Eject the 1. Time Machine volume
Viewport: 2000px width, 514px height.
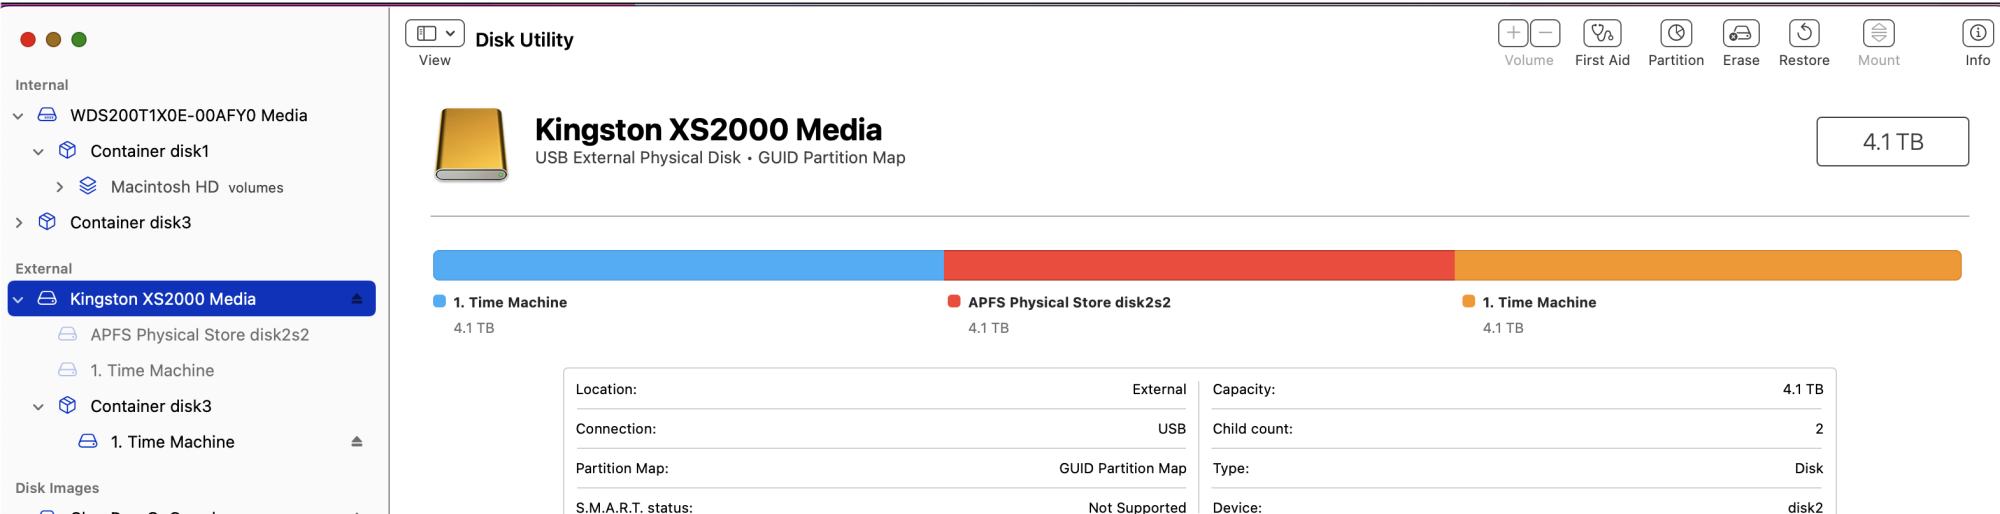click(x=357, y=442)
